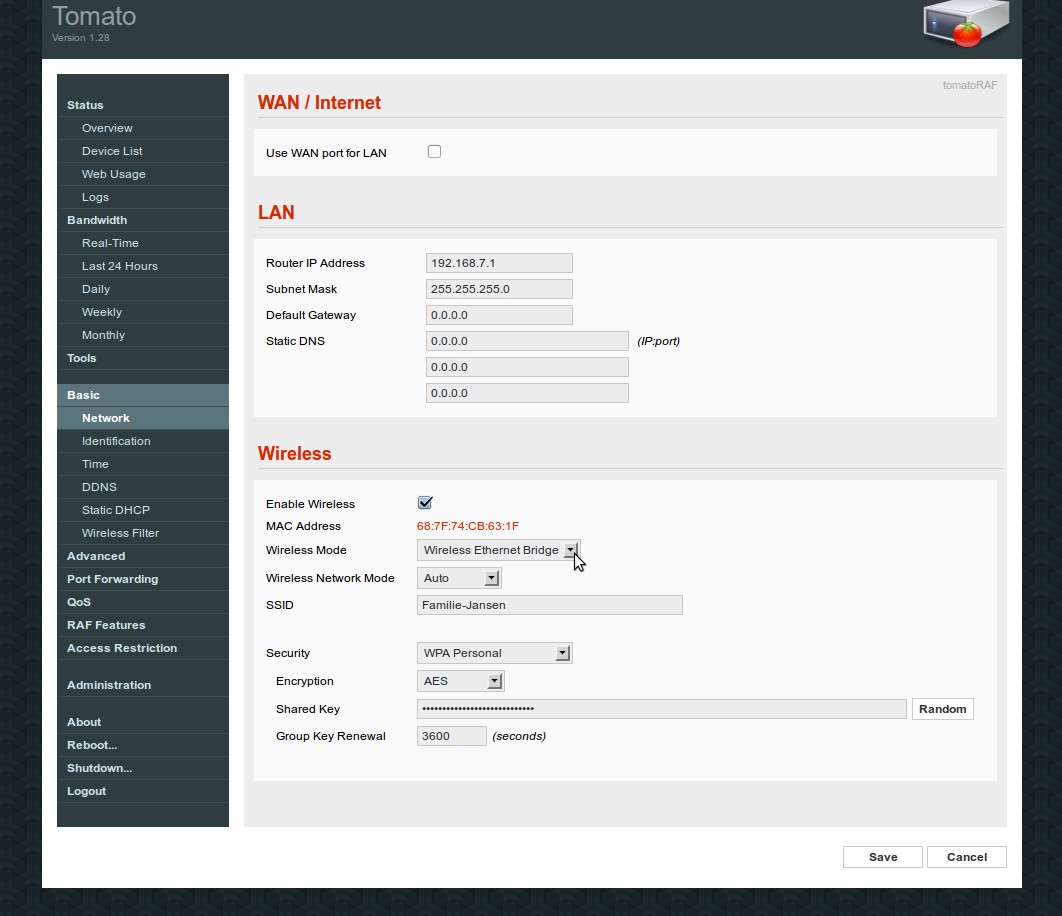The height and width of the screenshot is (916, 1062).
Task: Select the Router IP Address field
Action: click(498, 262)
